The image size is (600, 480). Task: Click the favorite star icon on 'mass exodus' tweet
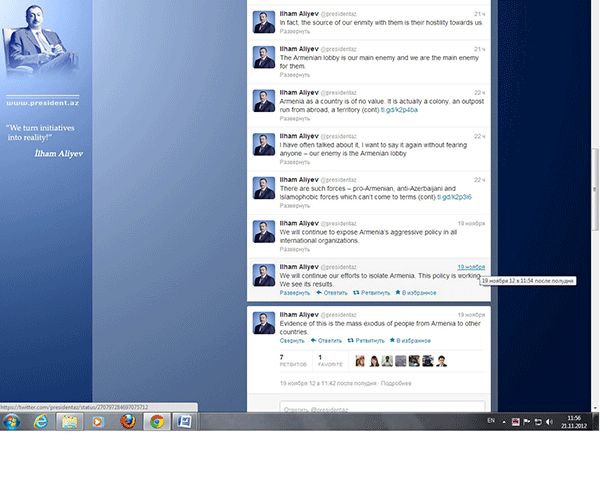click(x=392, y=340)
